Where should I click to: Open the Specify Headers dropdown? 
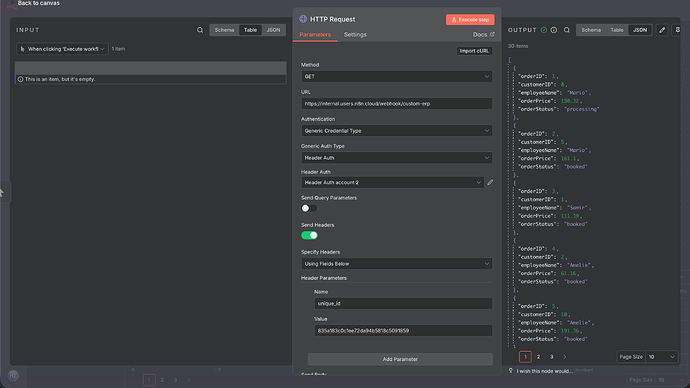[x=396, y=264]
